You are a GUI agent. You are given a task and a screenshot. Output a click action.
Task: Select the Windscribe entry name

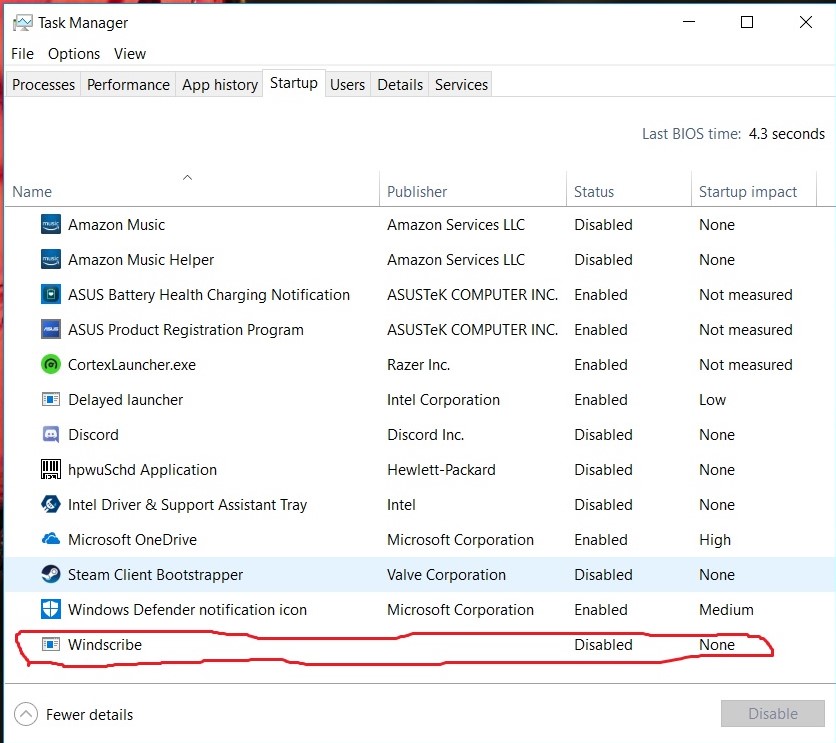coord(104,644)
